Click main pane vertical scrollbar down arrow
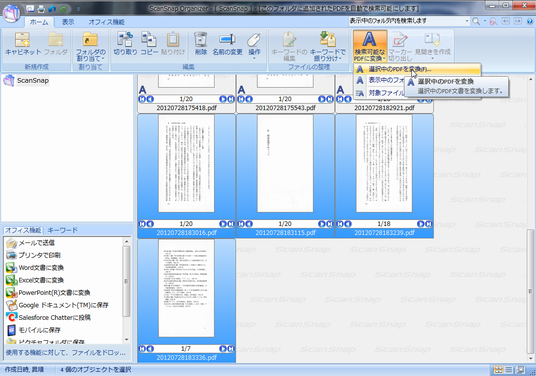 (531, 358)
